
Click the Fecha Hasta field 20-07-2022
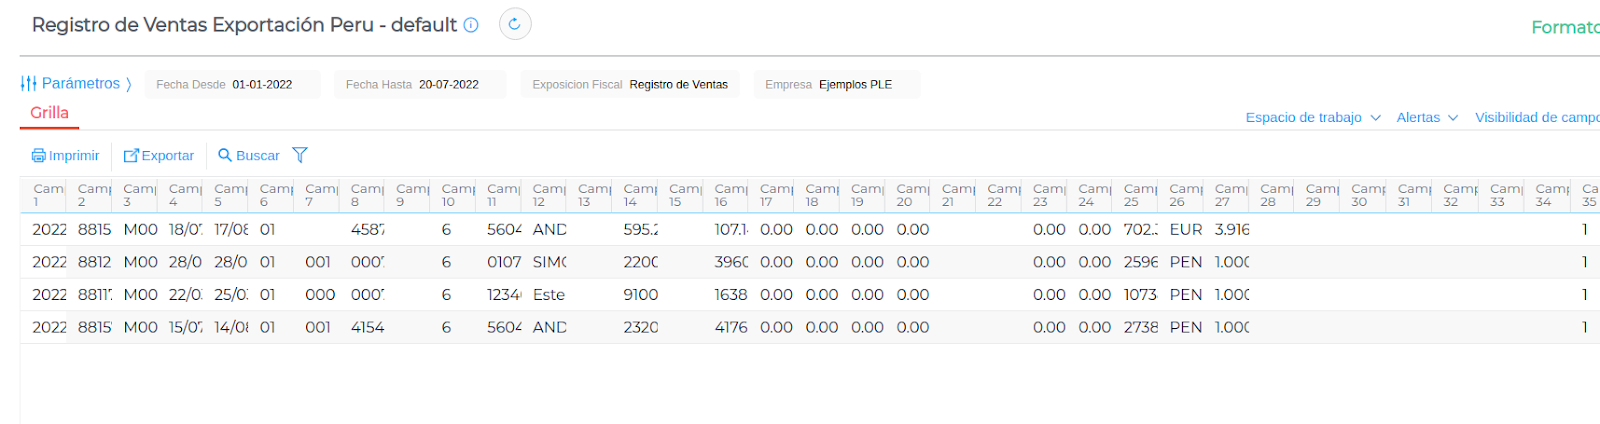pyautogui.click(x=420, y=85)
